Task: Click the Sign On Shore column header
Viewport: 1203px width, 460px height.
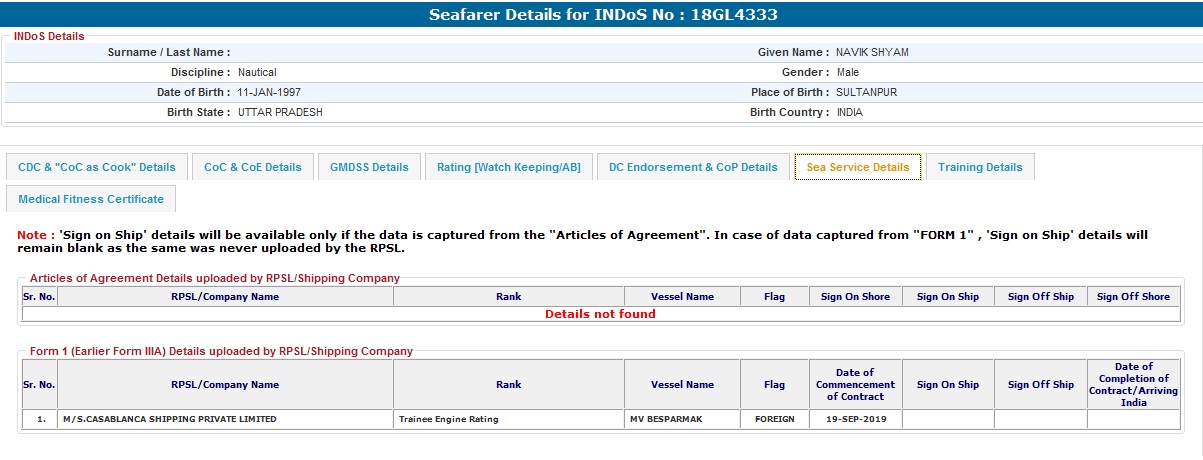Action: [855, 296]
